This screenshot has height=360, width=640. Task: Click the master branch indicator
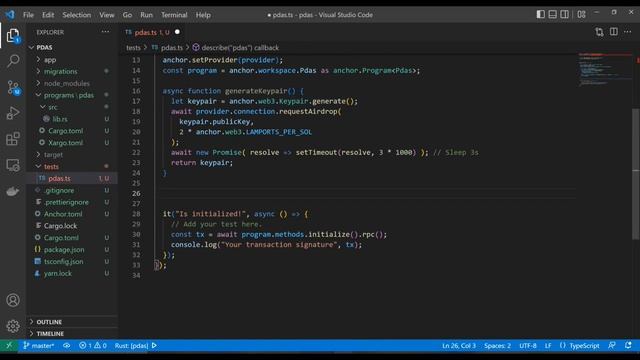click(x=38, y=345)
